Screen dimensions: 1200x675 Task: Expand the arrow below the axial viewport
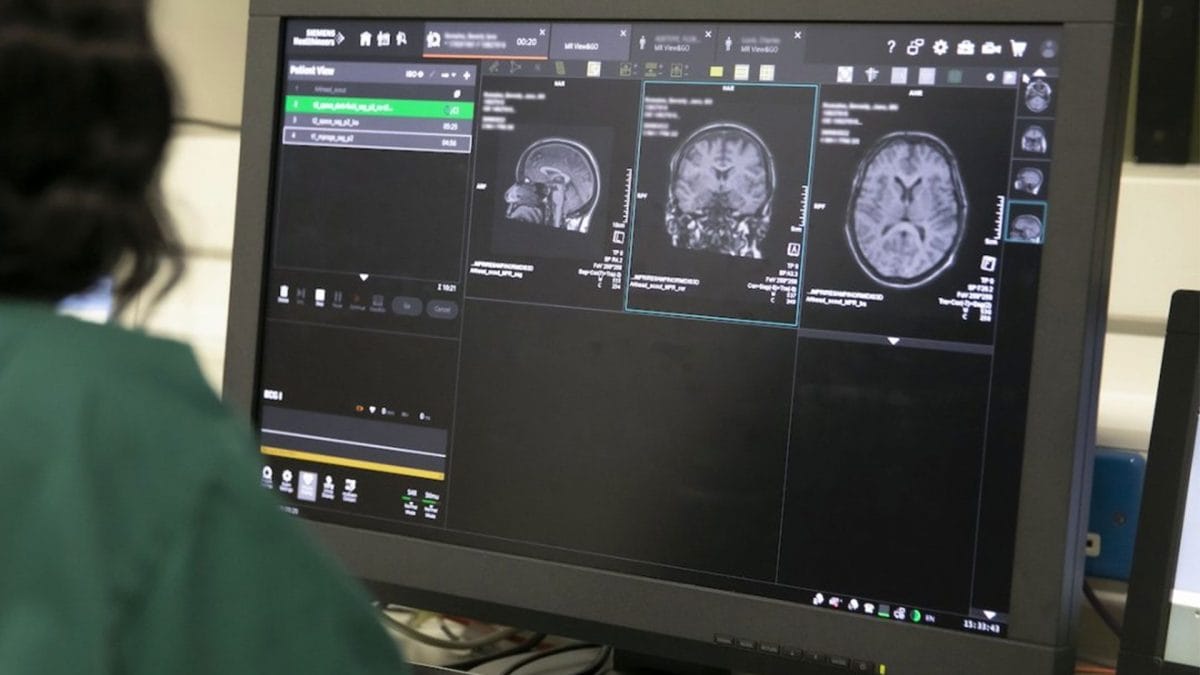click(x=890, y=340)
